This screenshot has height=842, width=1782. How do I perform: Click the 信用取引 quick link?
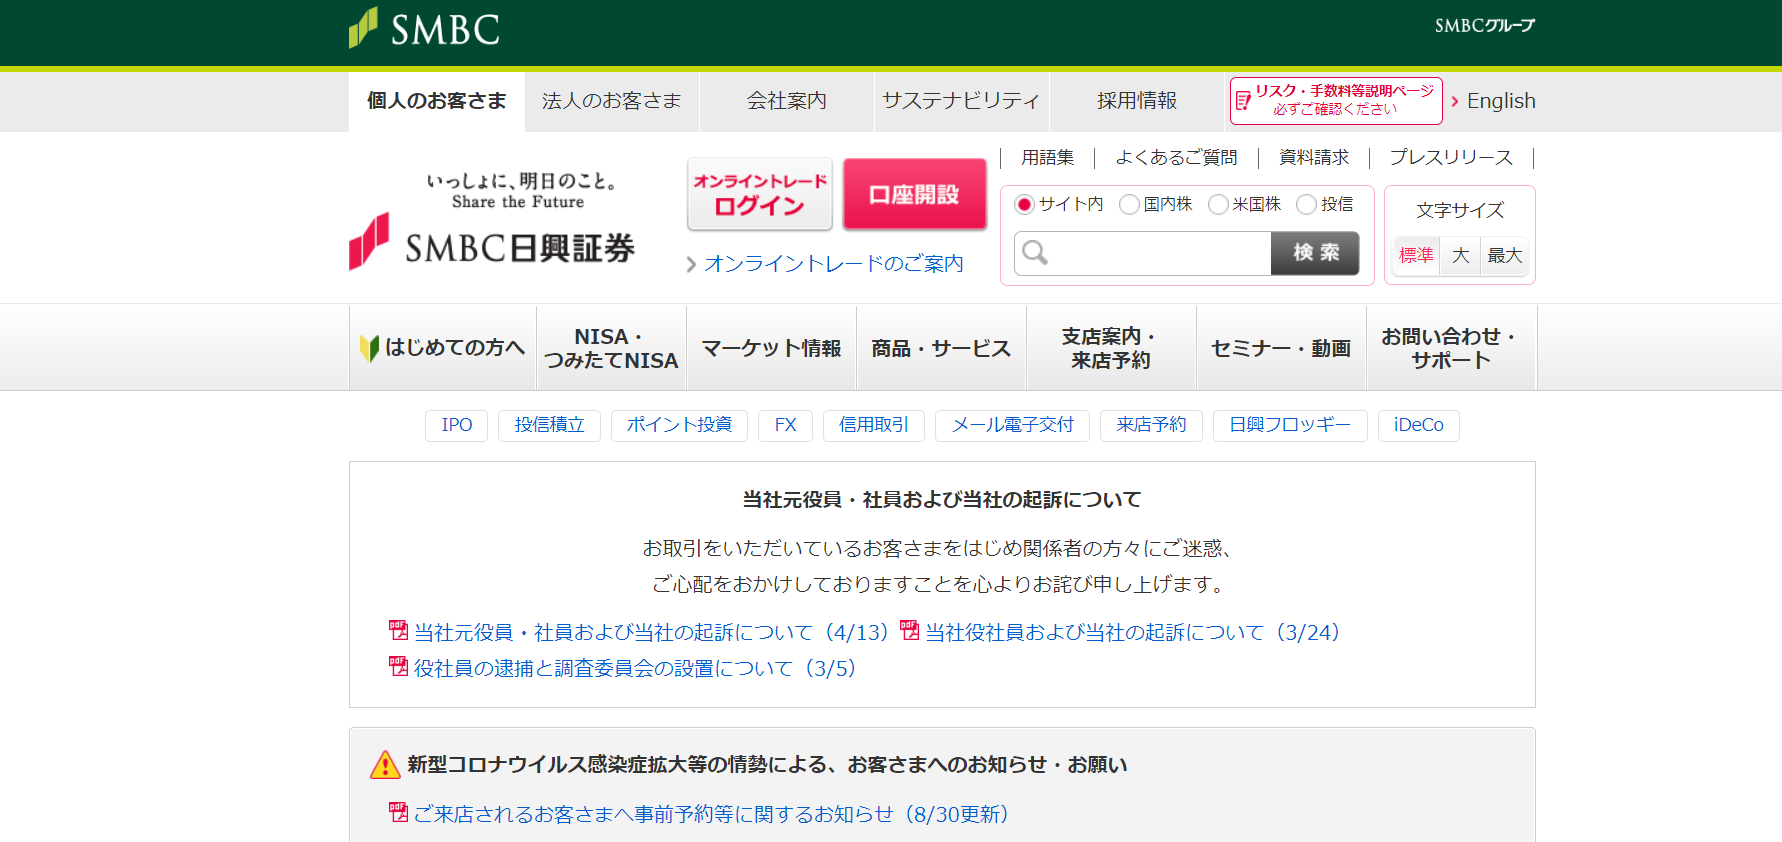pyautogui.click(x=874, y=425)
